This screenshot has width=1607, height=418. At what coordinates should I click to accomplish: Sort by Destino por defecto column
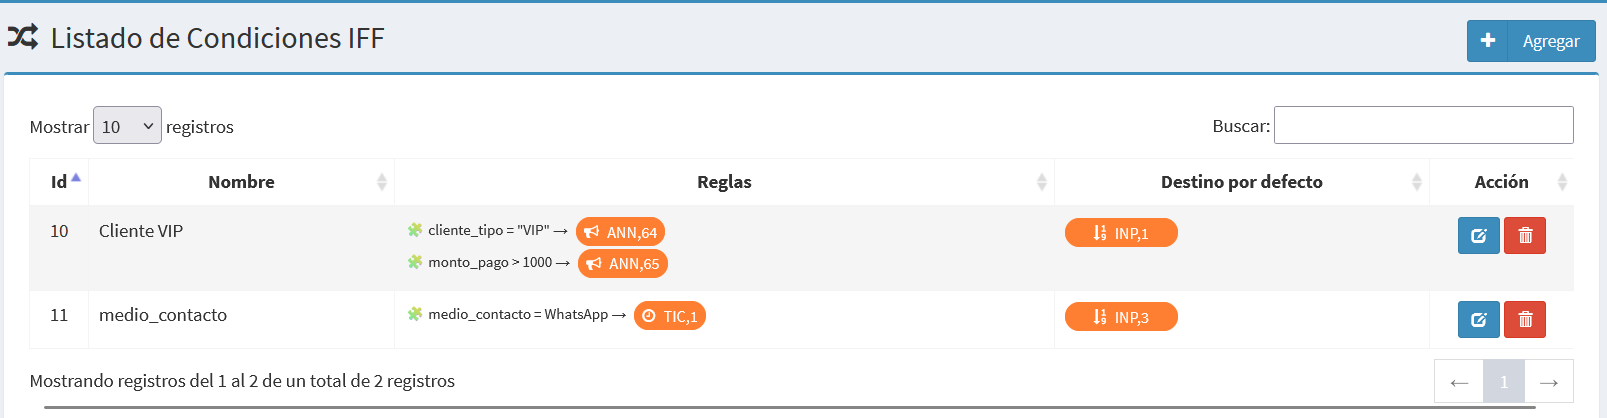[1242, 182]
